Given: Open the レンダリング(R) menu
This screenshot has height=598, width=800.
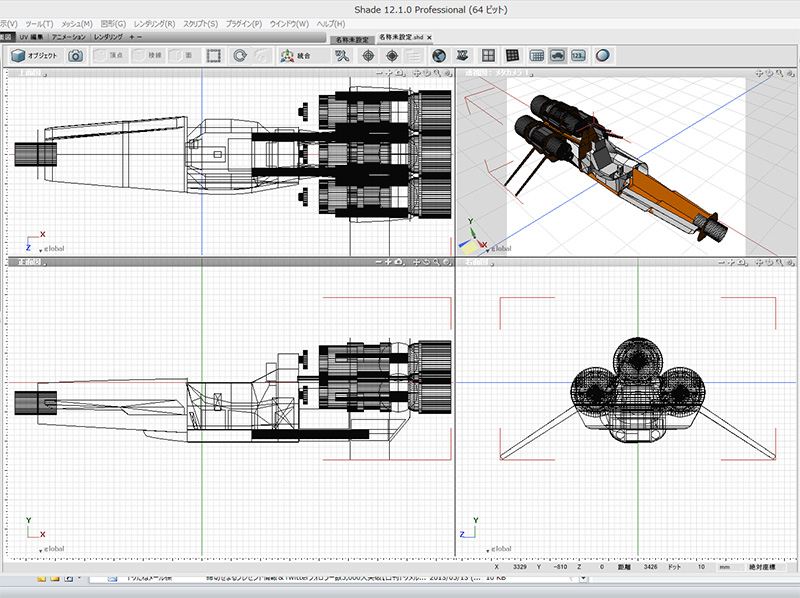Looking at the screenshot, I should (x=155, y=24).
